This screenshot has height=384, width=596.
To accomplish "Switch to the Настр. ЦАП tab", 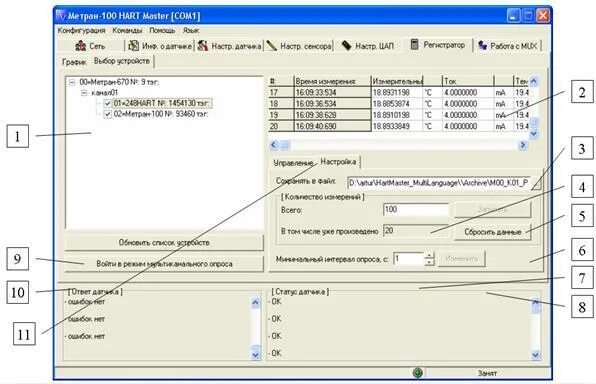I will tap(367, 46).
